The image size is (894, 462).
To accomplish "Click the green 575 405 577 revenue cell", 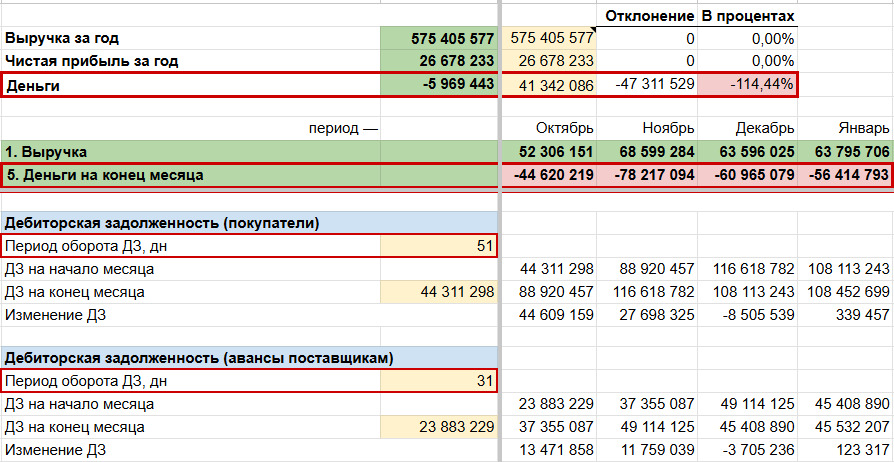I will click(439, 39).
